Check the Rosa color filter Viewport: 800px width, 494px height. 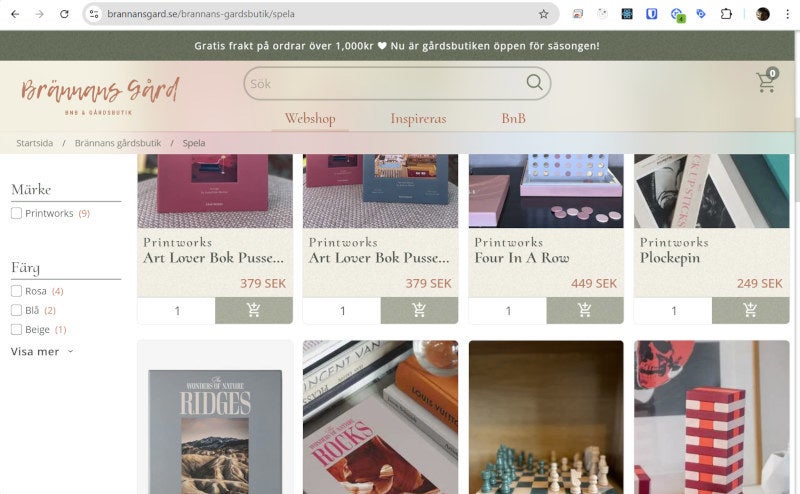pyautogui.click(x=17, y=291)
